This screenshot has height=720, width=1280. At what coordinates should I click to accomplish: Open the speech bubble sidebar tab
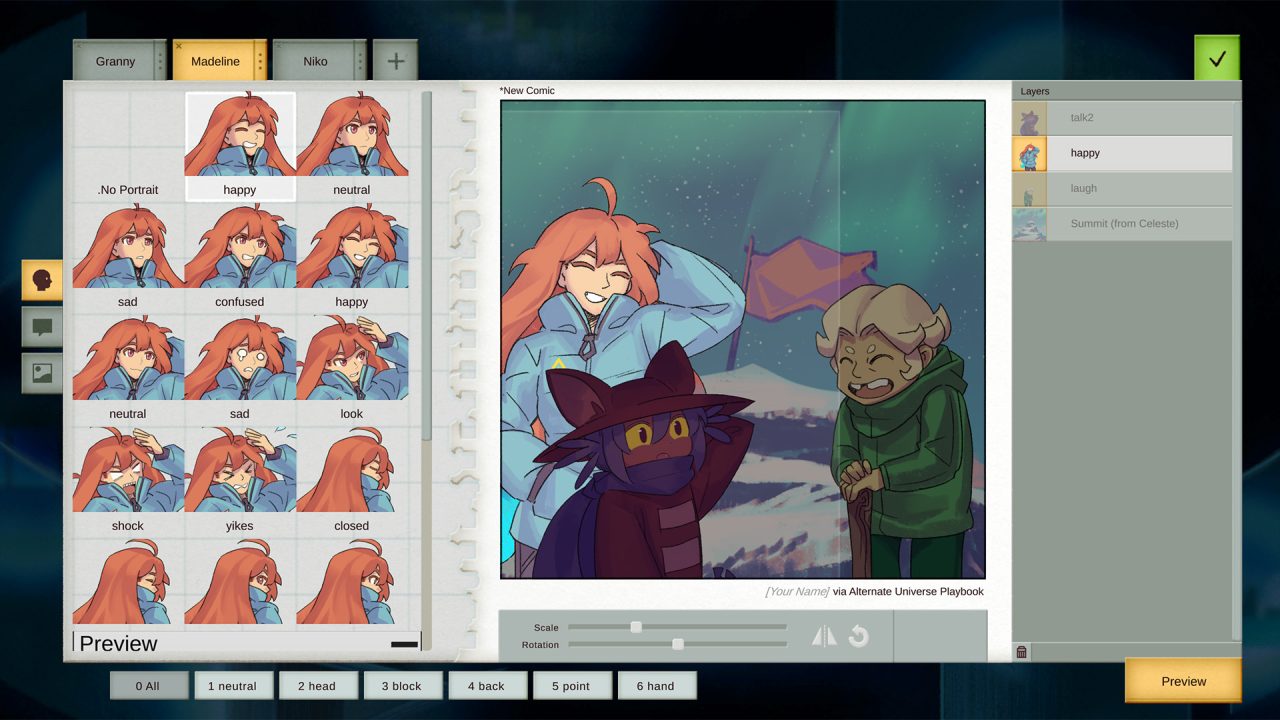(x=42, y=327)
